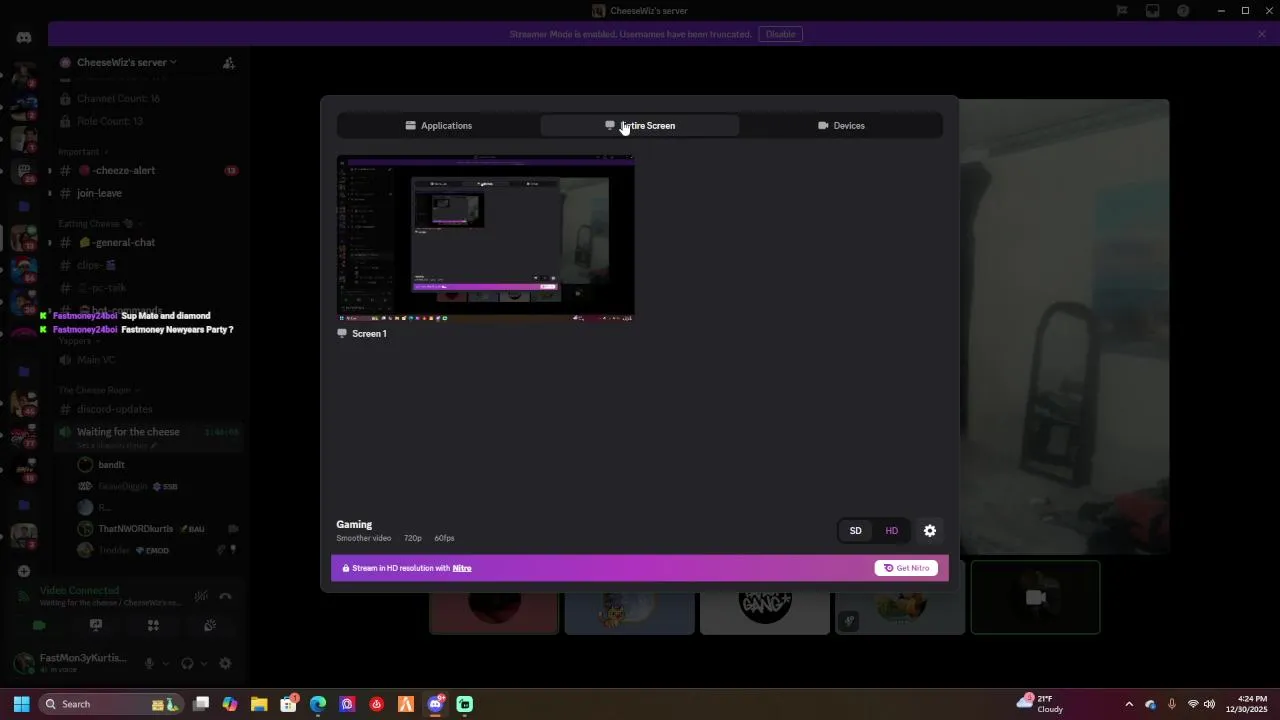Toggle the camera button in voice panel

[39, 625]
